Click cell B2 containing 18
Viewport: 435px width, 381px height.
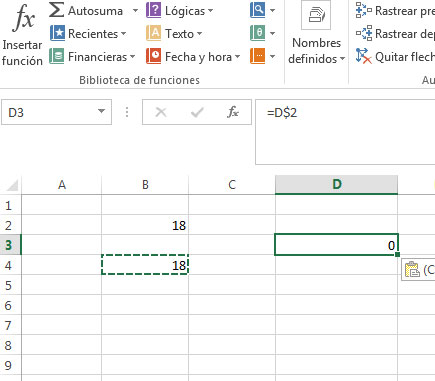pos(145,225)
